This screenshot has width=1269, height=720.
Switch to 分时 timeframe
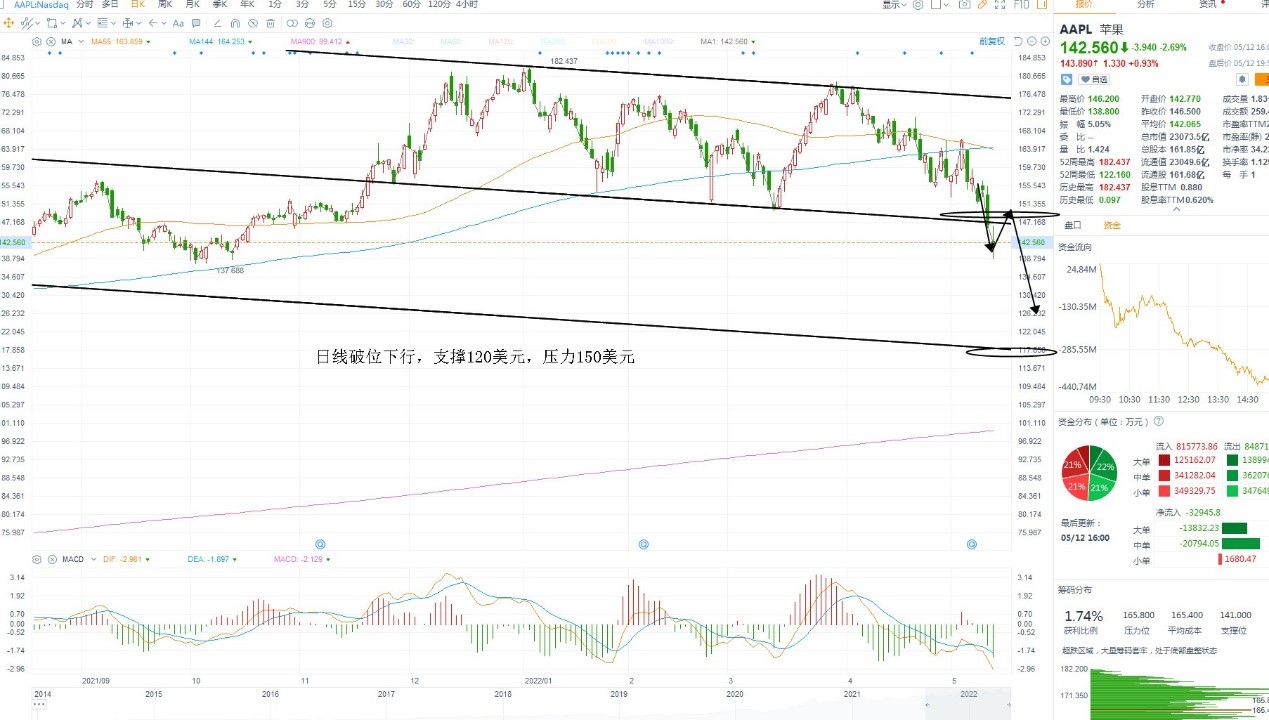tap(84, 5)
